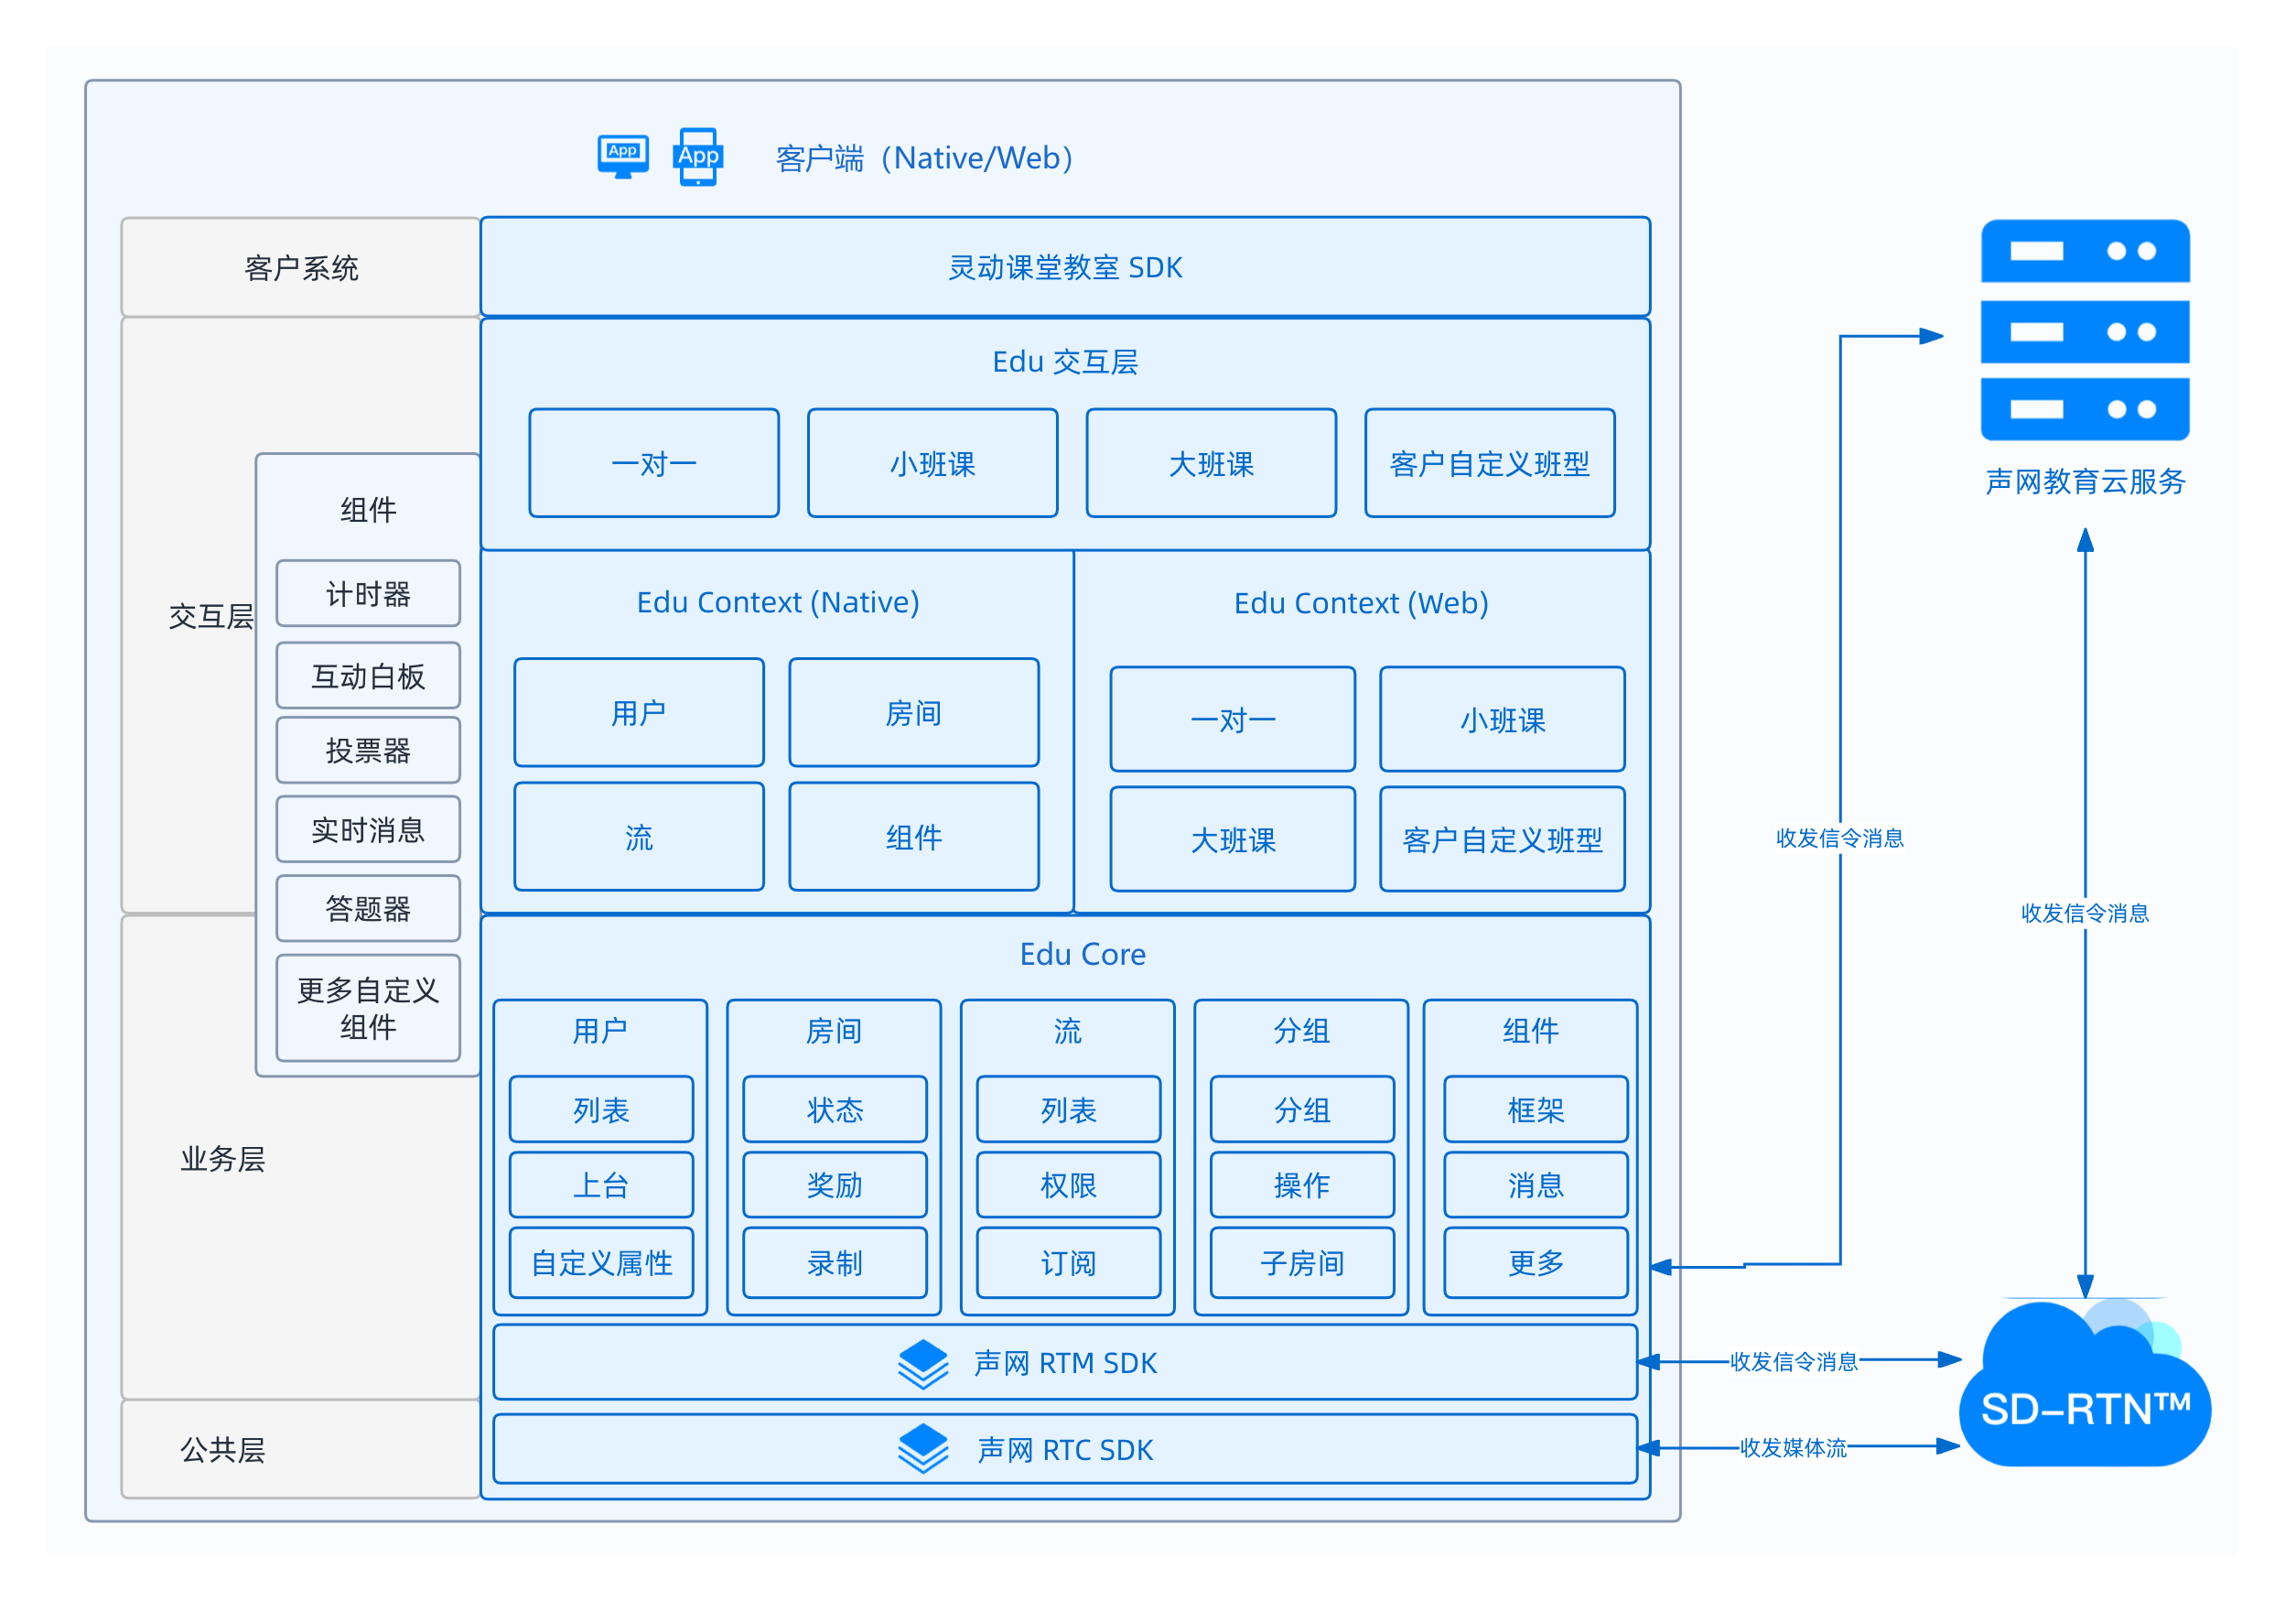Image resolution: width=2296 pixels, height=1601 pixels.
Task: Click the SD-RTN cloud icon
Action: [x=2085, y=1385]
